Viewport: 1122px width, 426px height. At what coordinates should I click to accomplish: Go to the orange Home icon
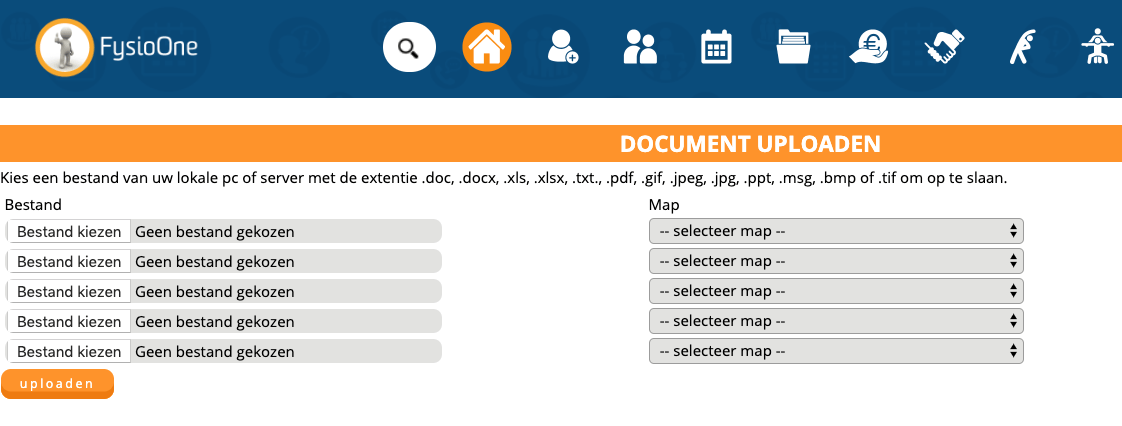pyautogui.click(x=487, y=48)
